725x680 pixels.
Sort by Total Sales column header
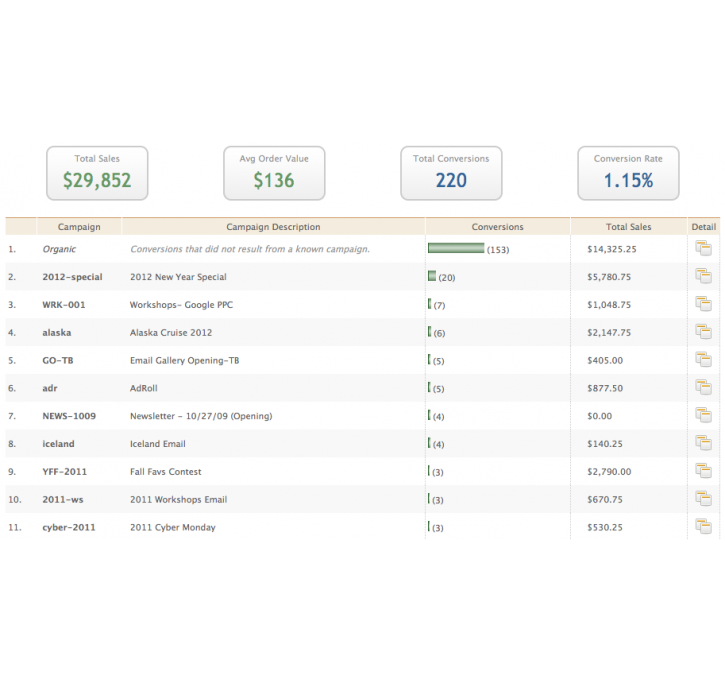(x=628, y=227)
